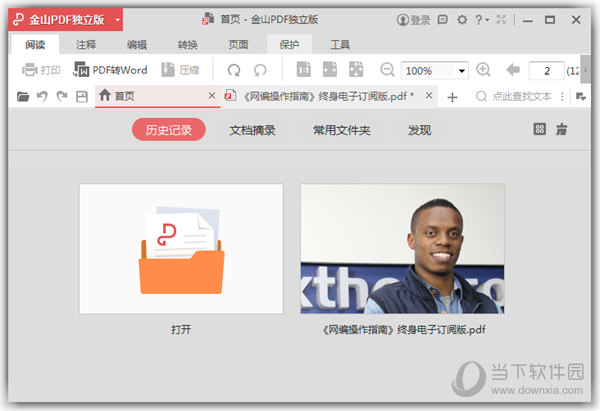The height and width of the screenshot is (411, 600).
Task: Open the feedback message icon in title bar
Action: coord(442,19)
